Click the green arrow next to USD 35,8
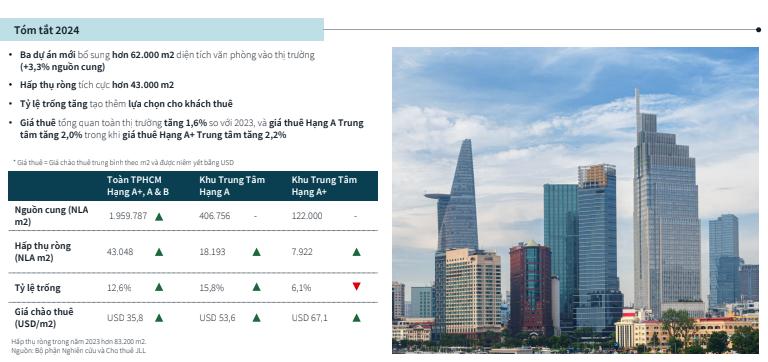 point(159,318)
